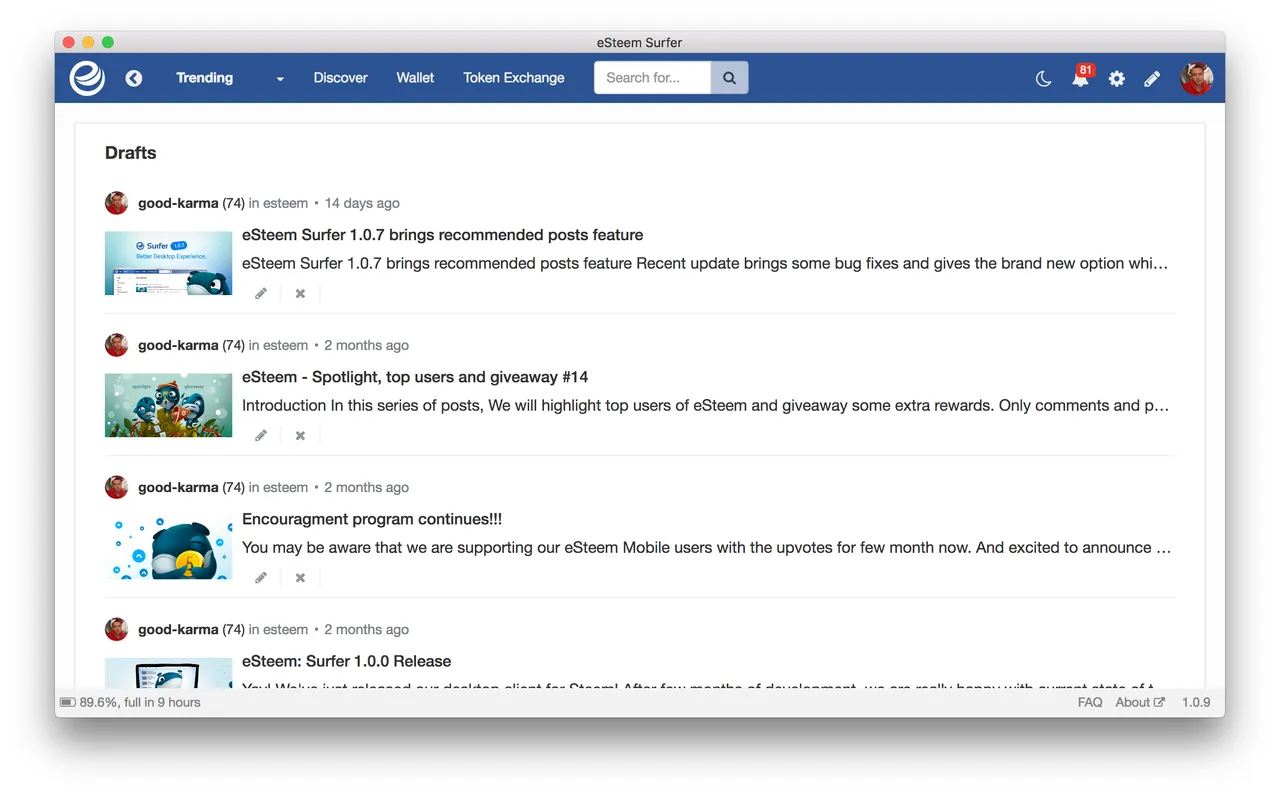Click author avatar on the Spotlight draft

point(116,345)
